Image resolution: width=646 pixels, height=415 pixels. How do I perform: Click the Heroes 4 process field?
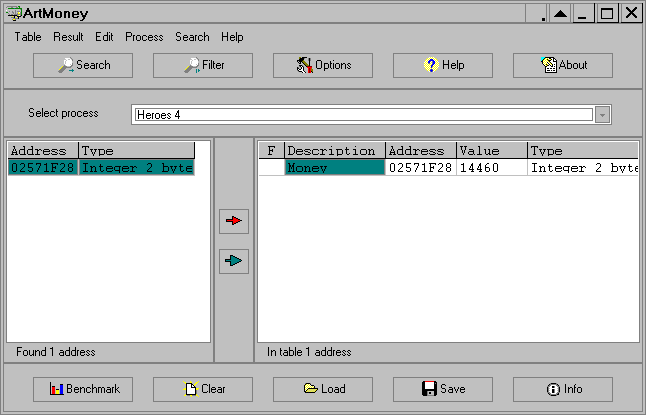364,115
